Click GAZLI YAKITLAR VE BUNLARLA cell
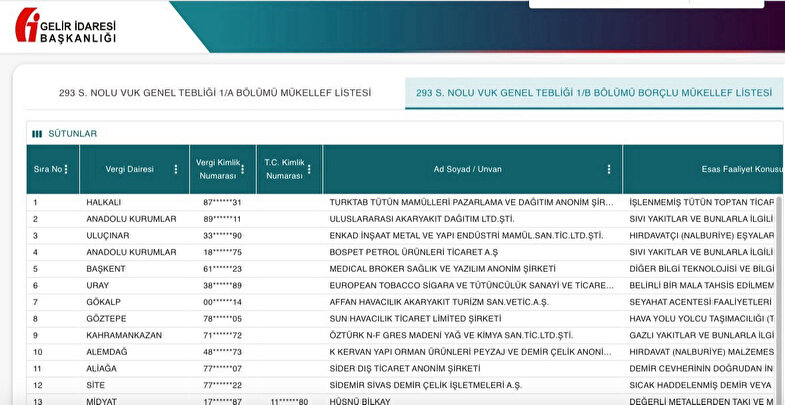 tap(702, 335)
